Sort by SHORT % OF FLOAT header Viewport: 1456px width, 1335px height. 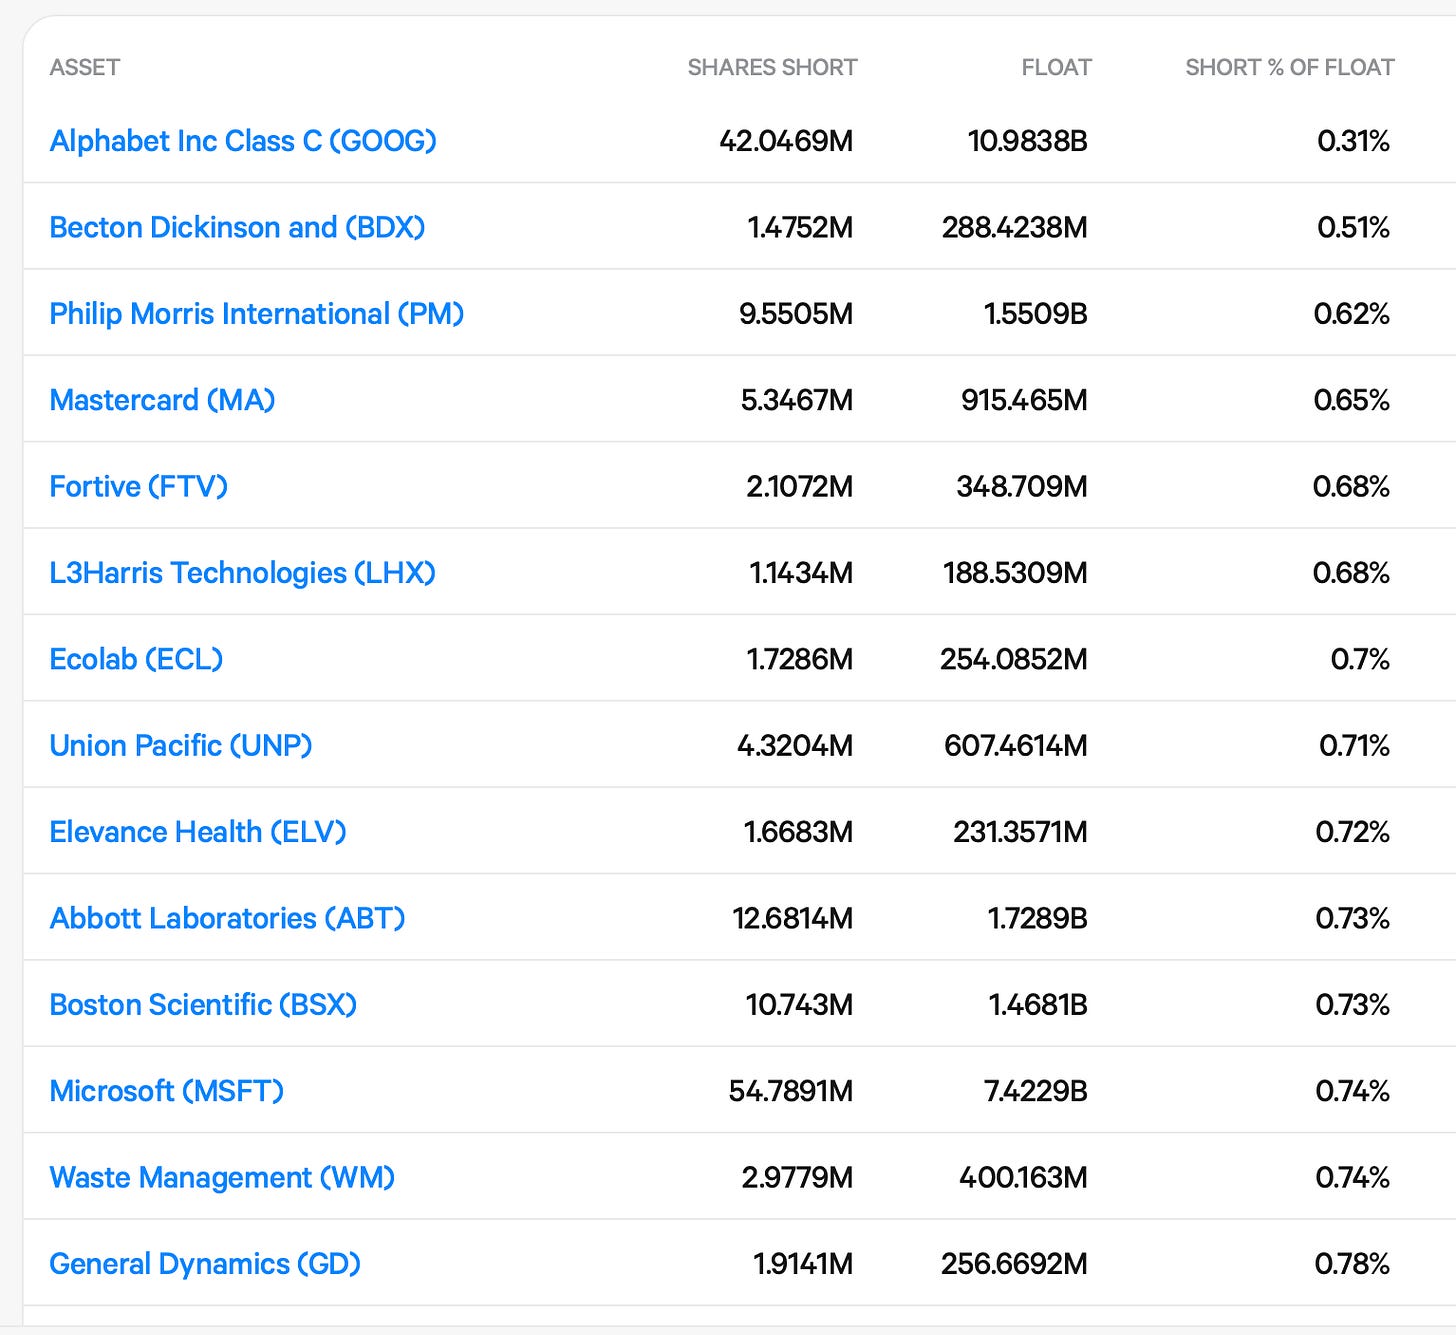pos(1289,67)
